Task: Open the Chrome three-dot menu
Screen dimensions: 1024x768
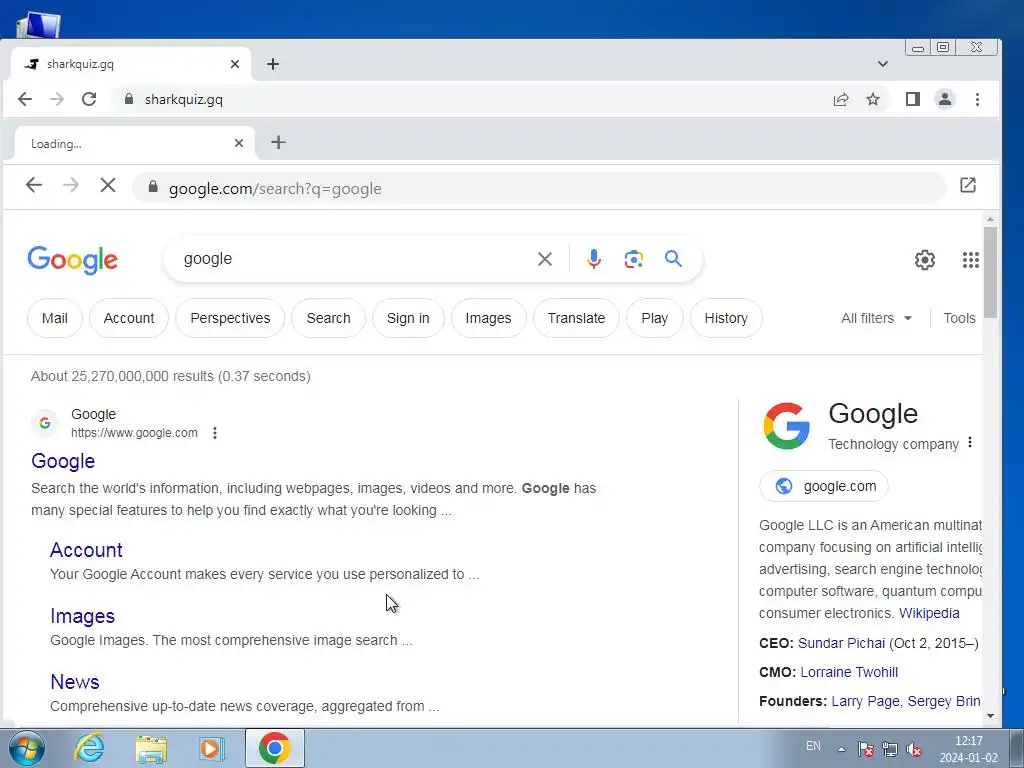Action: (978, 99)
